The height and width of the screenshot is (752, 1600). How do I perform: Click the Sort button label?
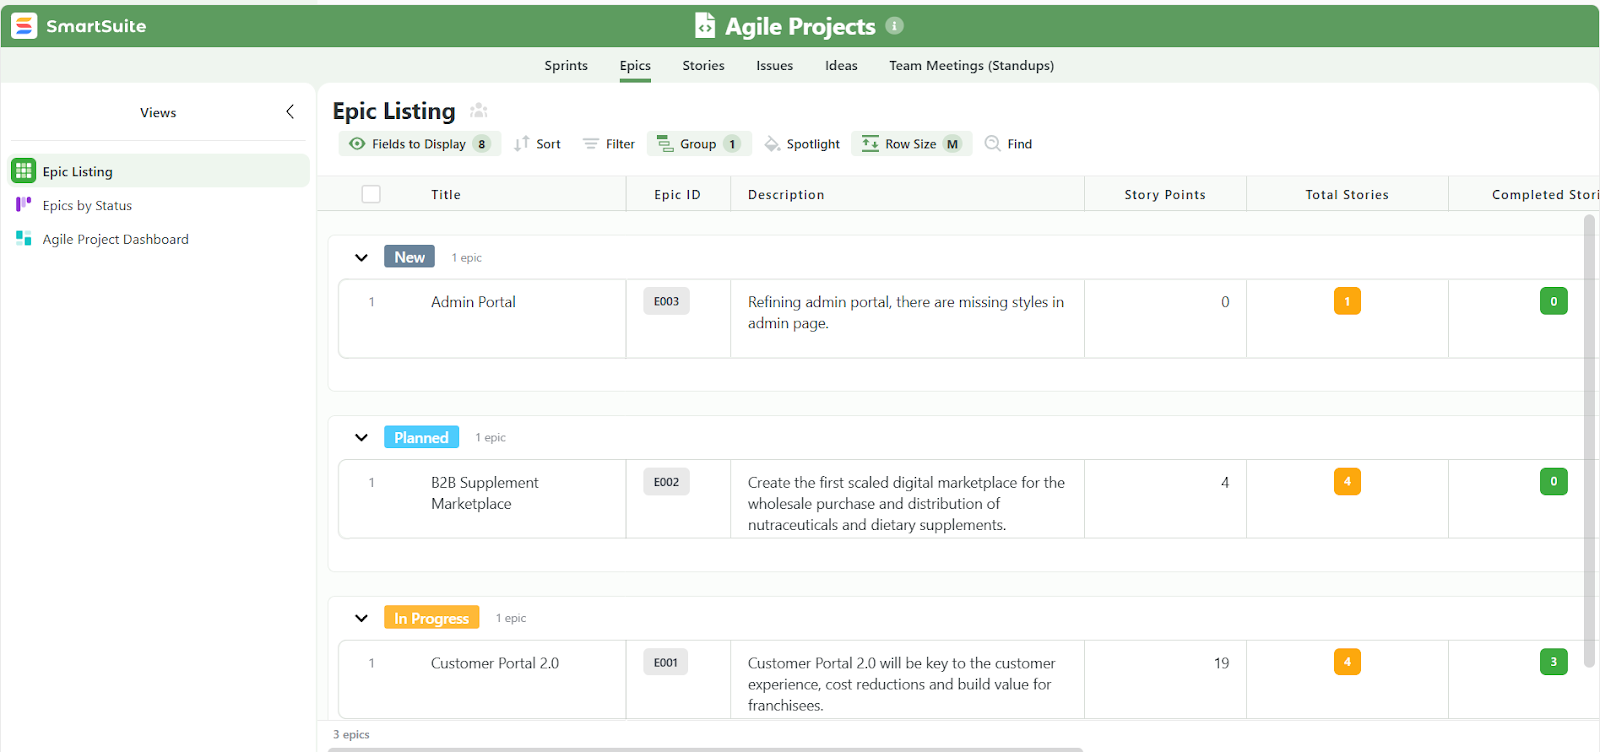[548, 144]
